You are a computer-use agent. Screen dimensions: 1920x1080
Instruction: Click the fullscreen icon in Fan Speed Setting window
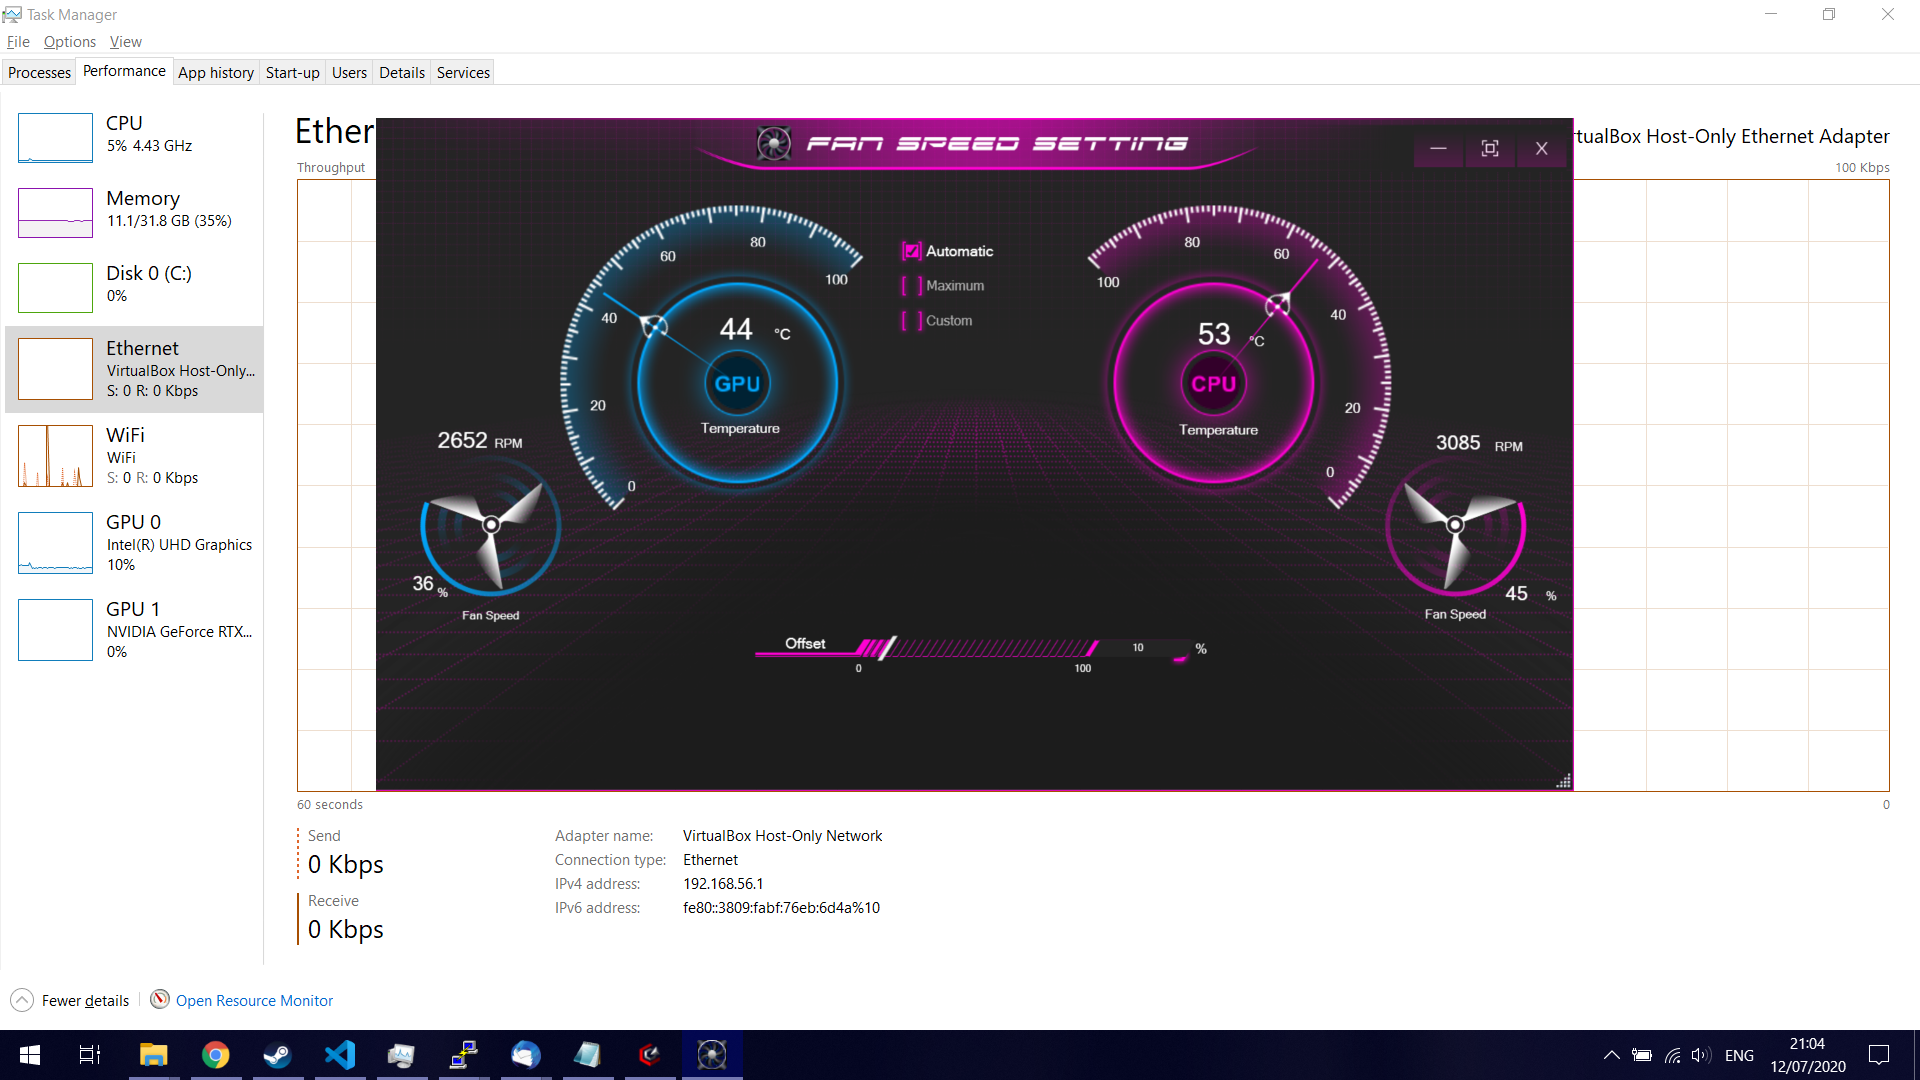click(1490, 149)
